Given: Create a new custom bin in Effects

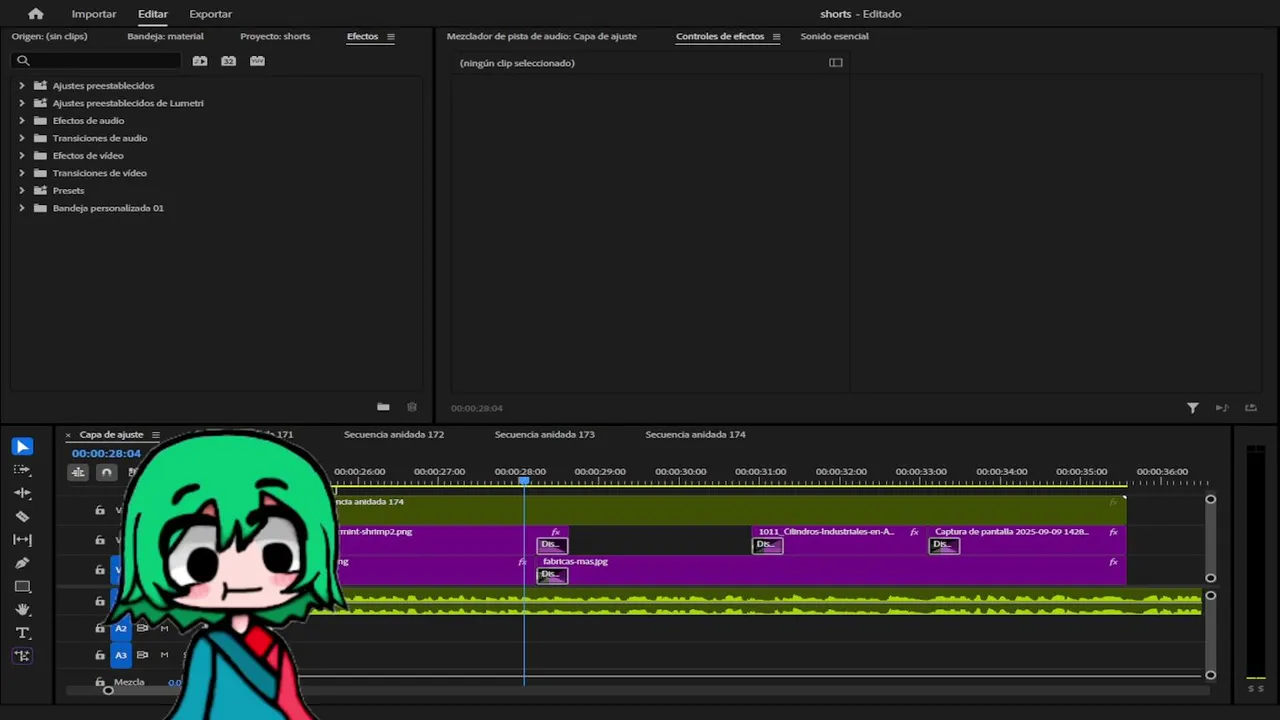Looking at the screenshot, I should pyautogui.click(x=383, y=407).
